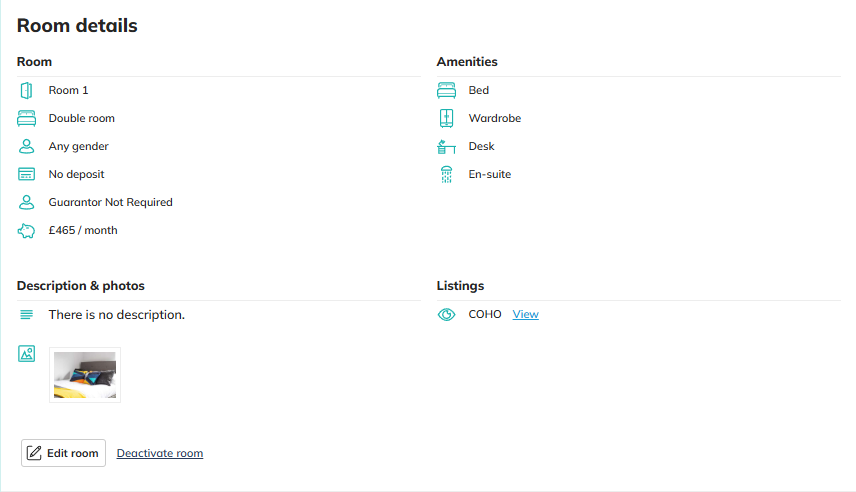This screenshot has height=492, width=856.
Task: Click the card icon next to No deposit
Action: pyautogui.click(x=26, y=174)
